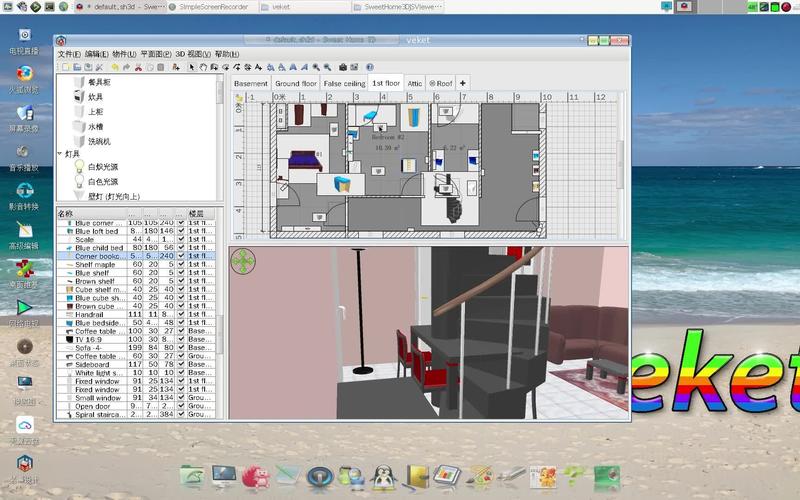Click the plan select-all icon left of ruler

pos(238,98)
